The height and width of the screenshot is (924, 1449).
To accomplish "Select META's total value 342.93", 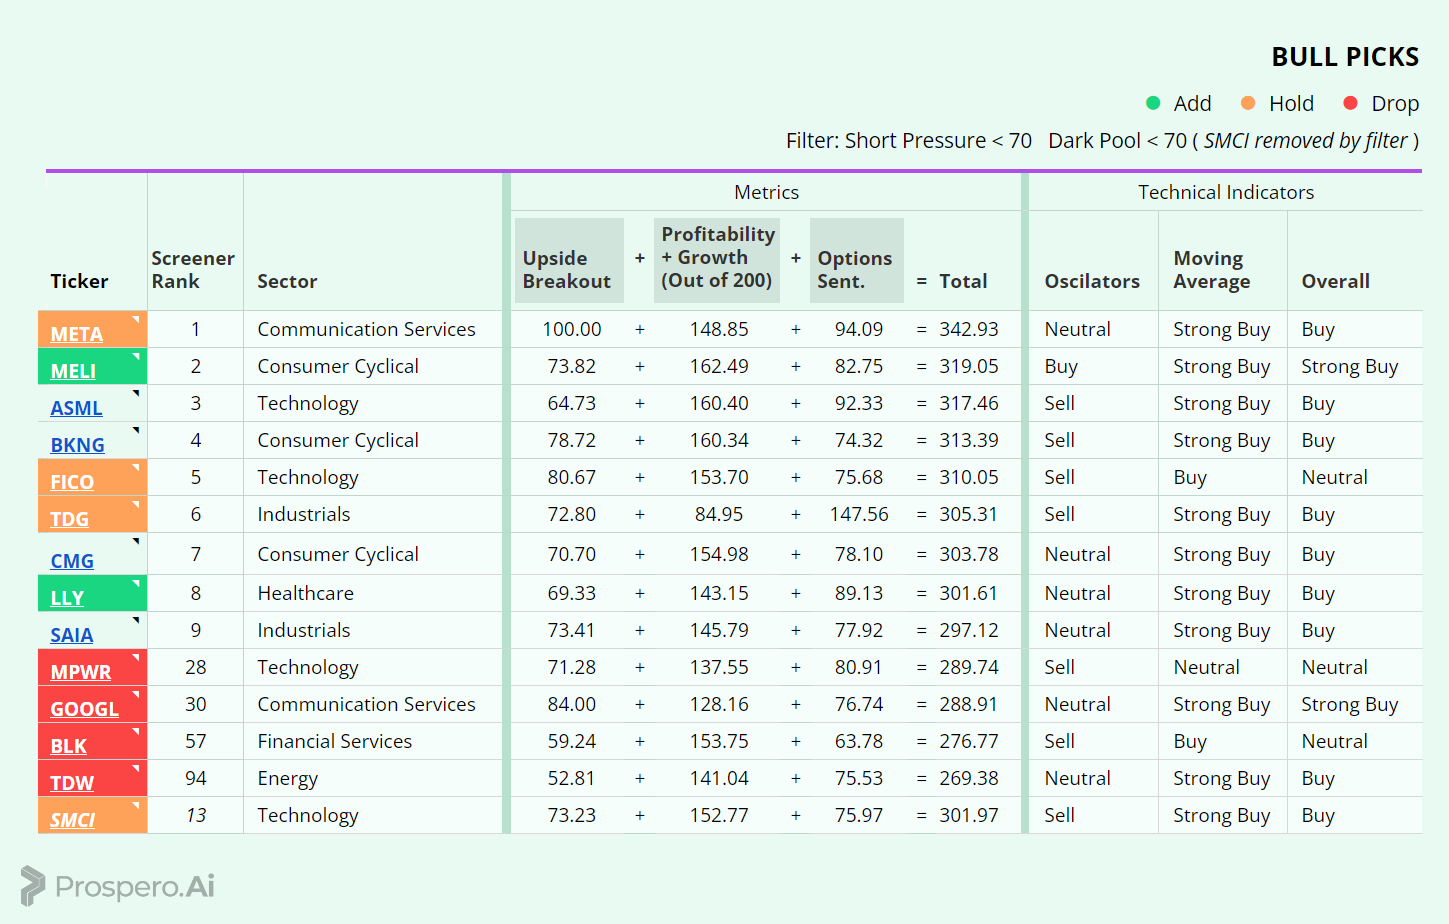I will coord(968,329).
